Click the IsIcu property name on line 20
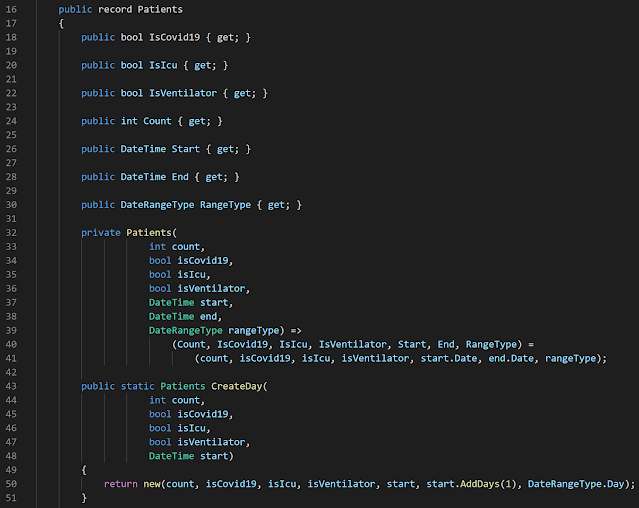The height and width of the screenshot is (508, 639). [163, 65]
